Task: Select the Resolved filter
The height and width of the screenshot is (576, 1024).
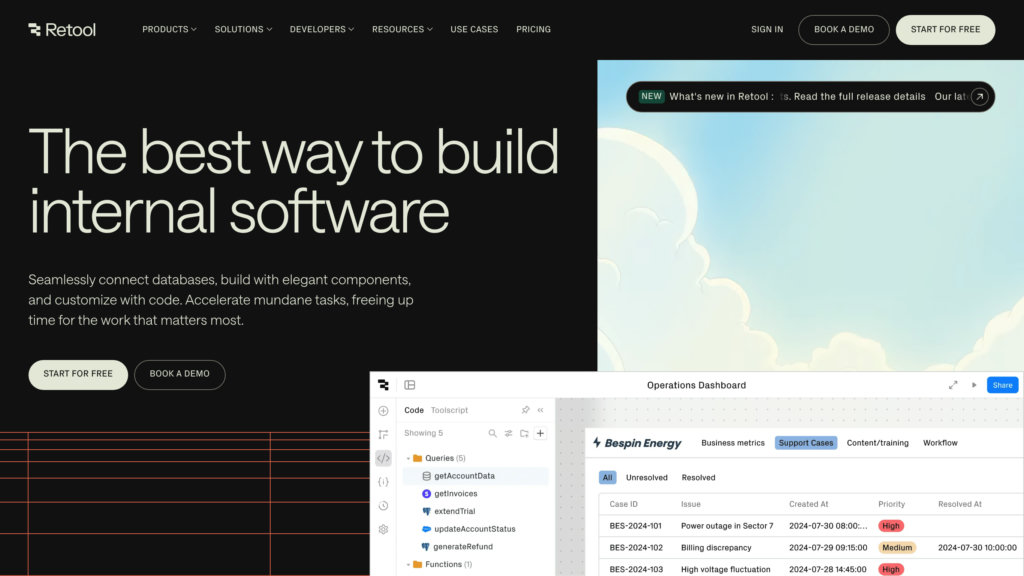Action: [698, 478]
